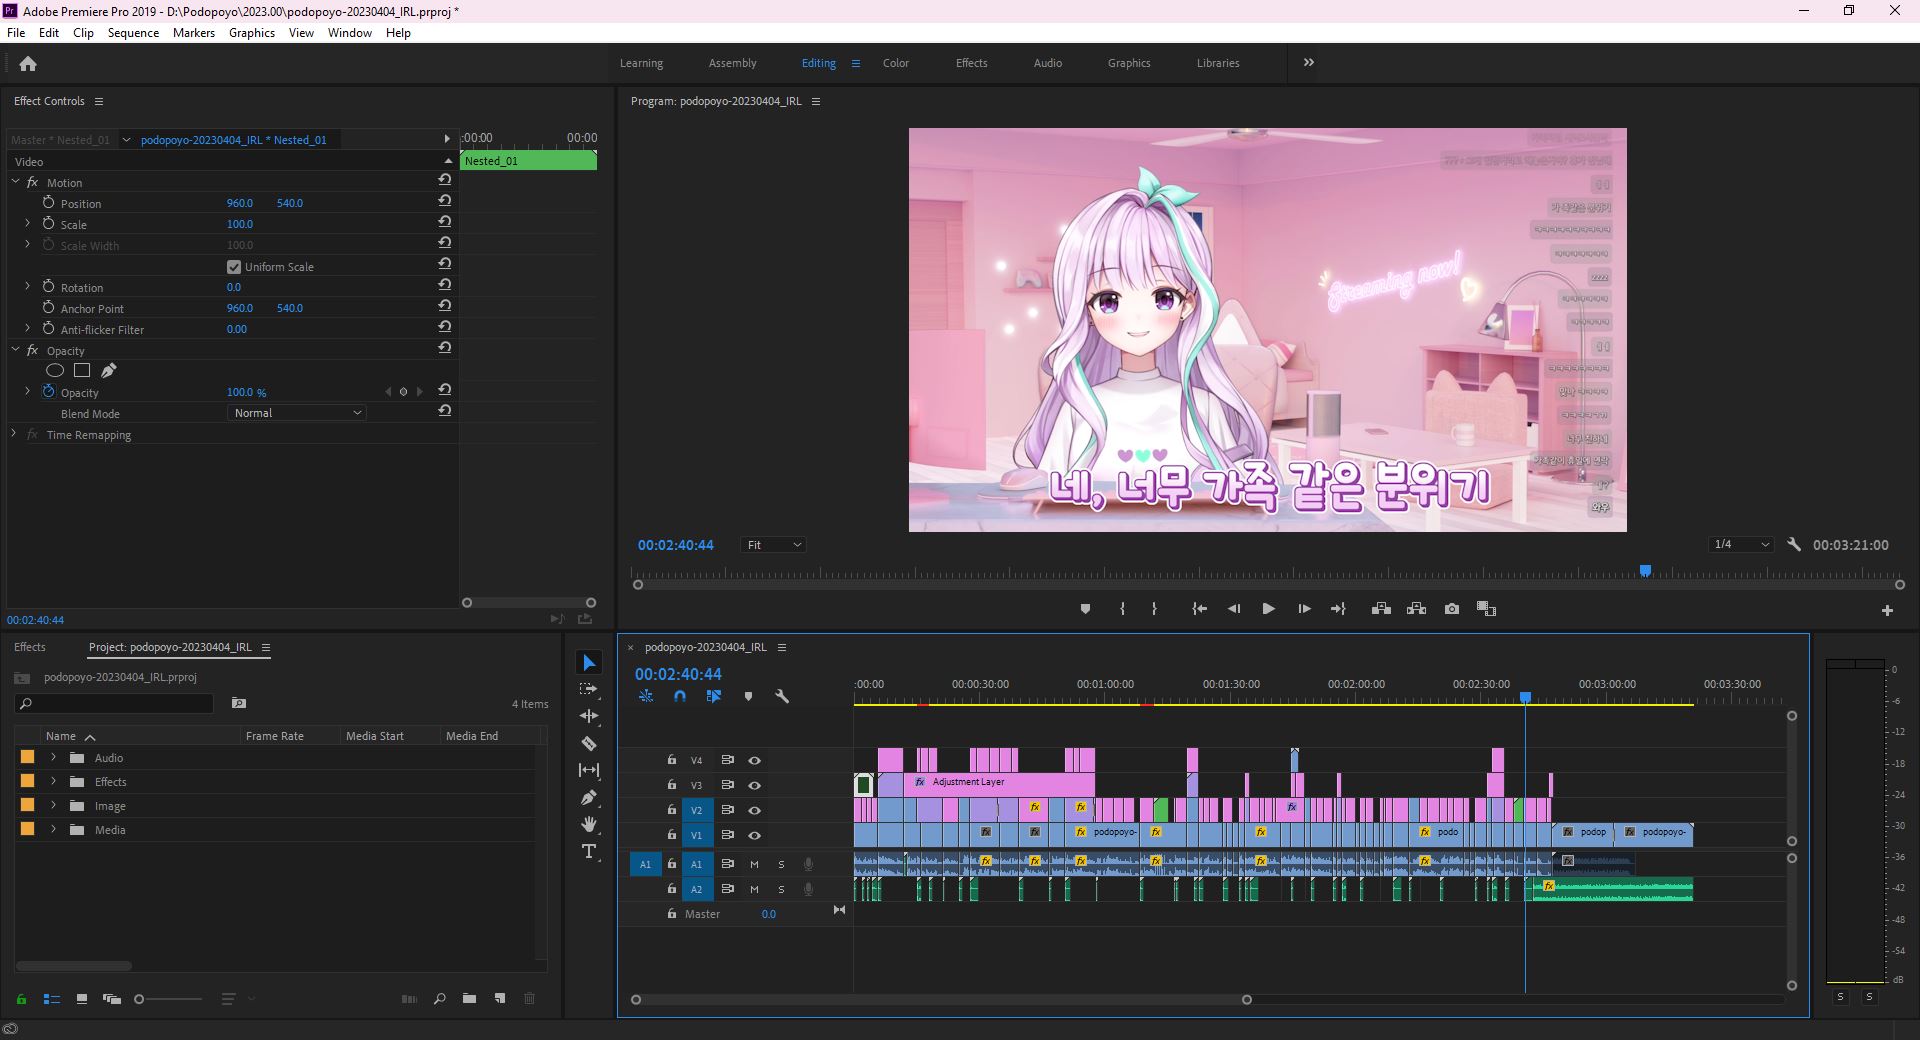Viewport: 1920px width, 1040px height.
Task: Open the Sequence menu
Action: pos(133,33)
